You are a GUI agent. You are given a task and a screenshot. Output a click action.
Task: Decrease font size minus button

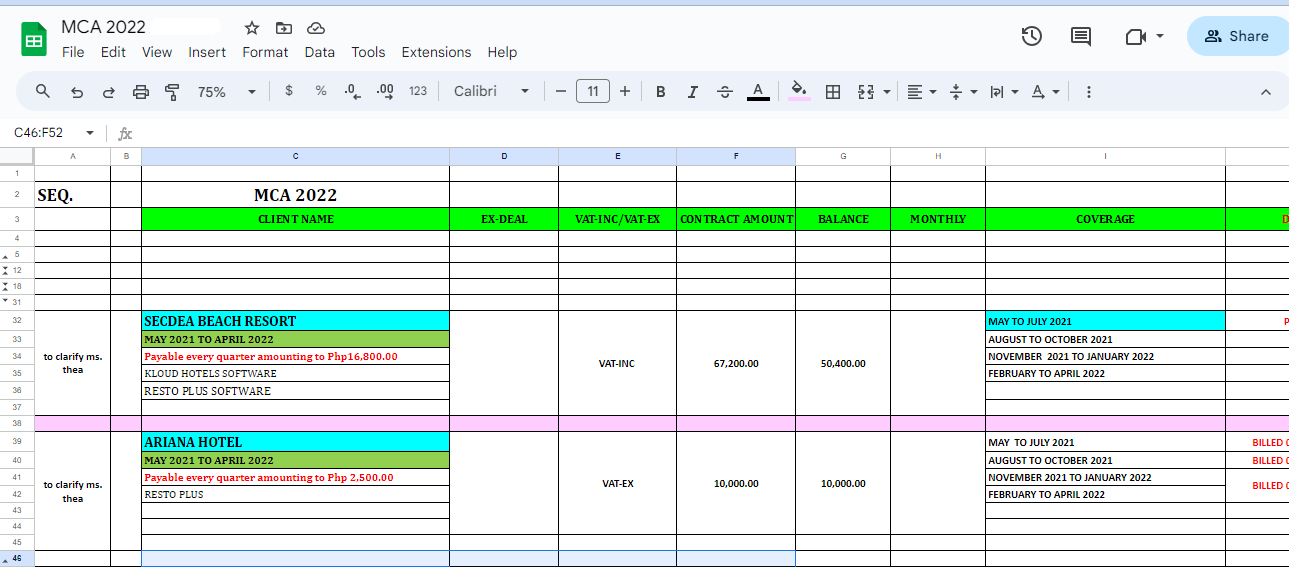pos(561,91)
